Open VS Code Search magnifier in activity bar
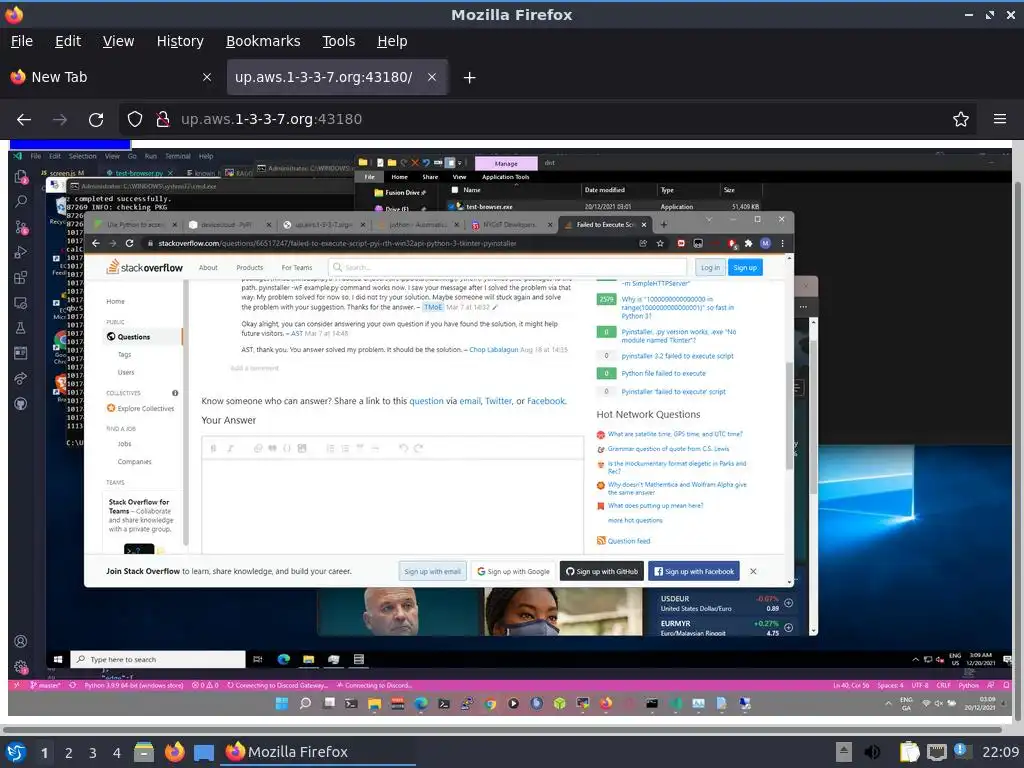The height and width of the screenshot is (768, 1024). coord(21,201)
